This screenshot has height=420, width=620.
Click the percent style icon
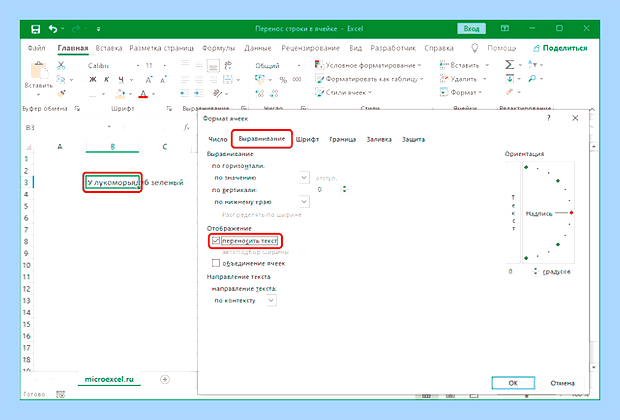tap(283, 79)
